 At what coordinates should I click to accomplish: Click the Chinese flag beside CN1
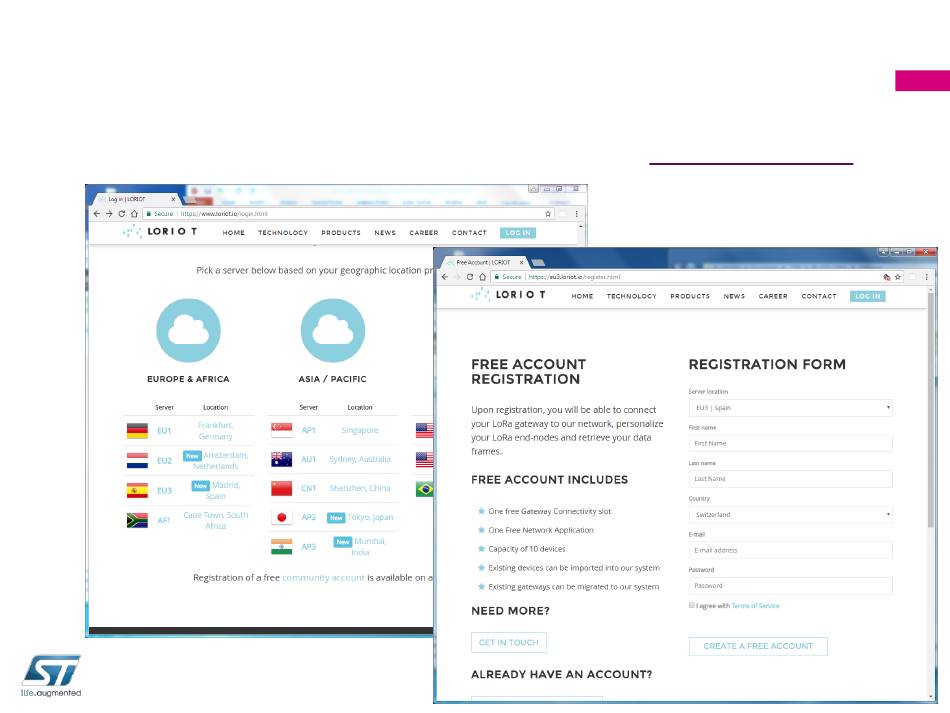click(282, 488)
